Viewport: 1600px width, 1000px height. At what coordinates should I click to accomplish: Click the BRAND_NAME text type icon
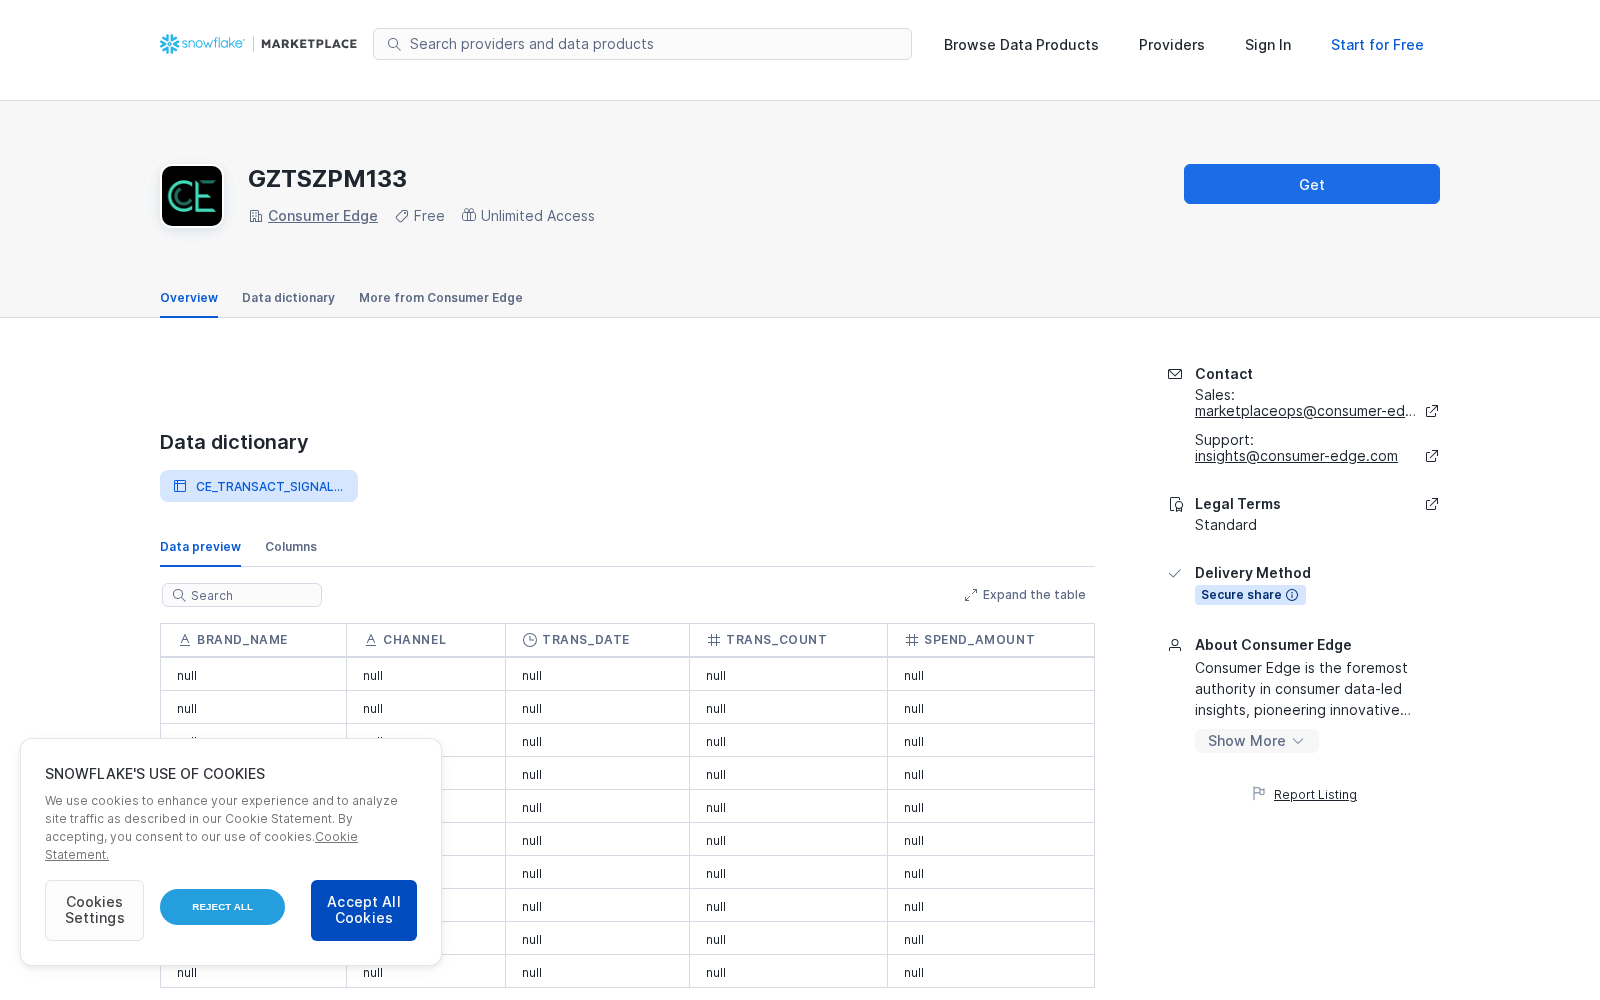click(x=185, y=640)
